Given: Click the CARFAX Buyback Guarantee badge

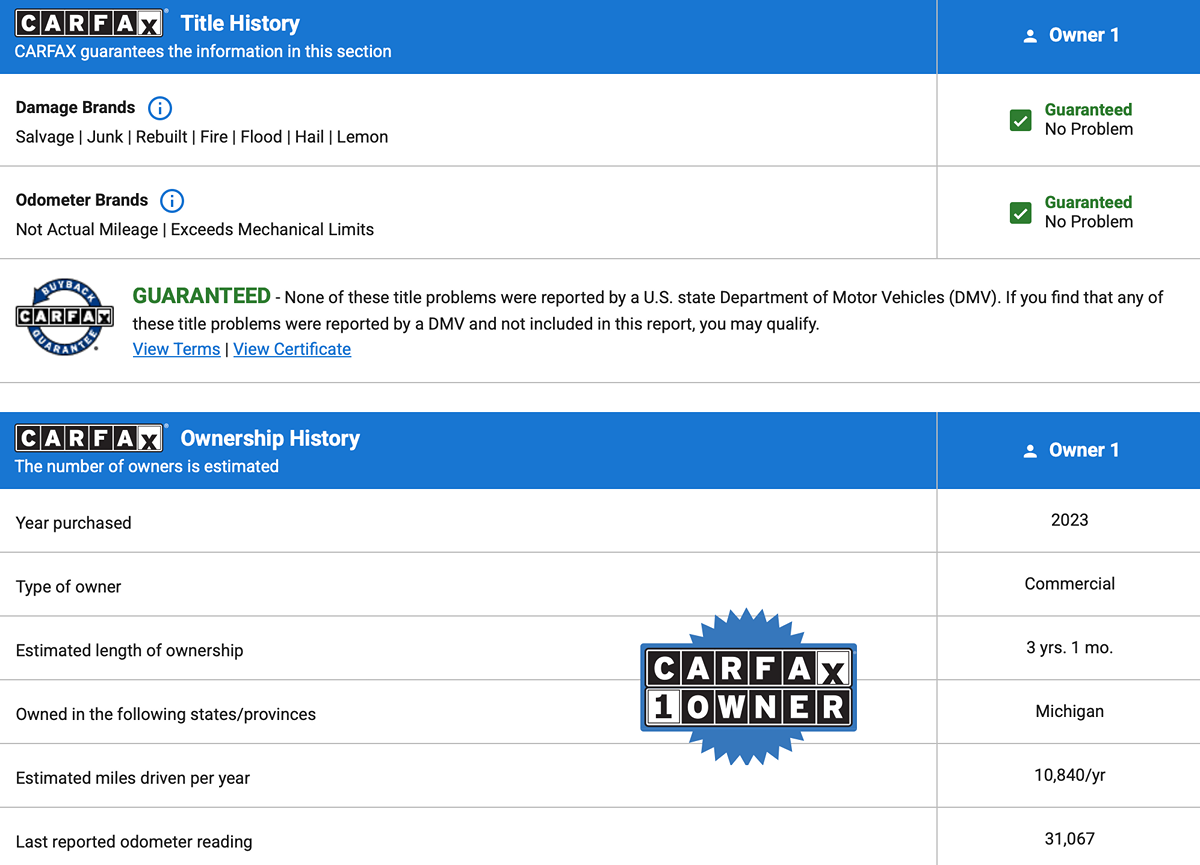Looking at the screenshot, I should (65, 318).
